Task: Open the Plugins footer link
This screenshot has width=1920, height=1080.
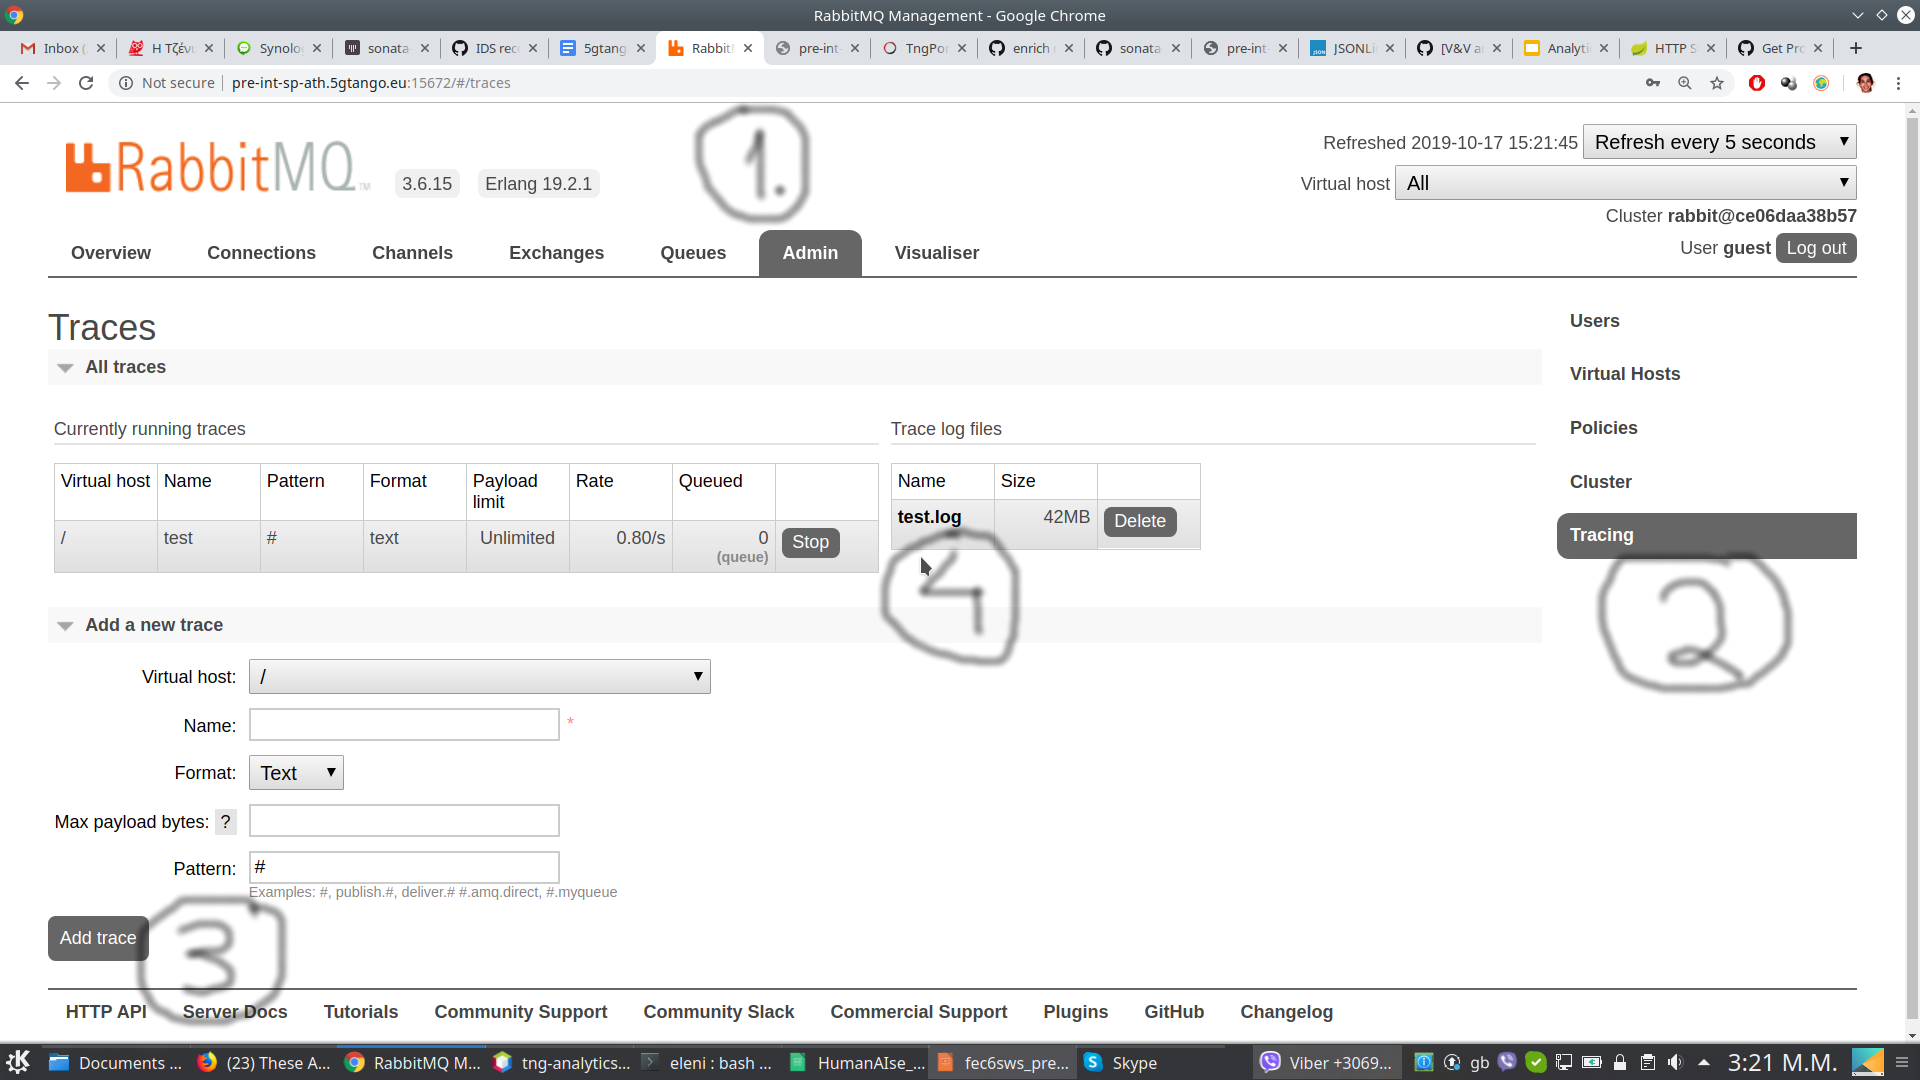Action: pos(1075,1012)
